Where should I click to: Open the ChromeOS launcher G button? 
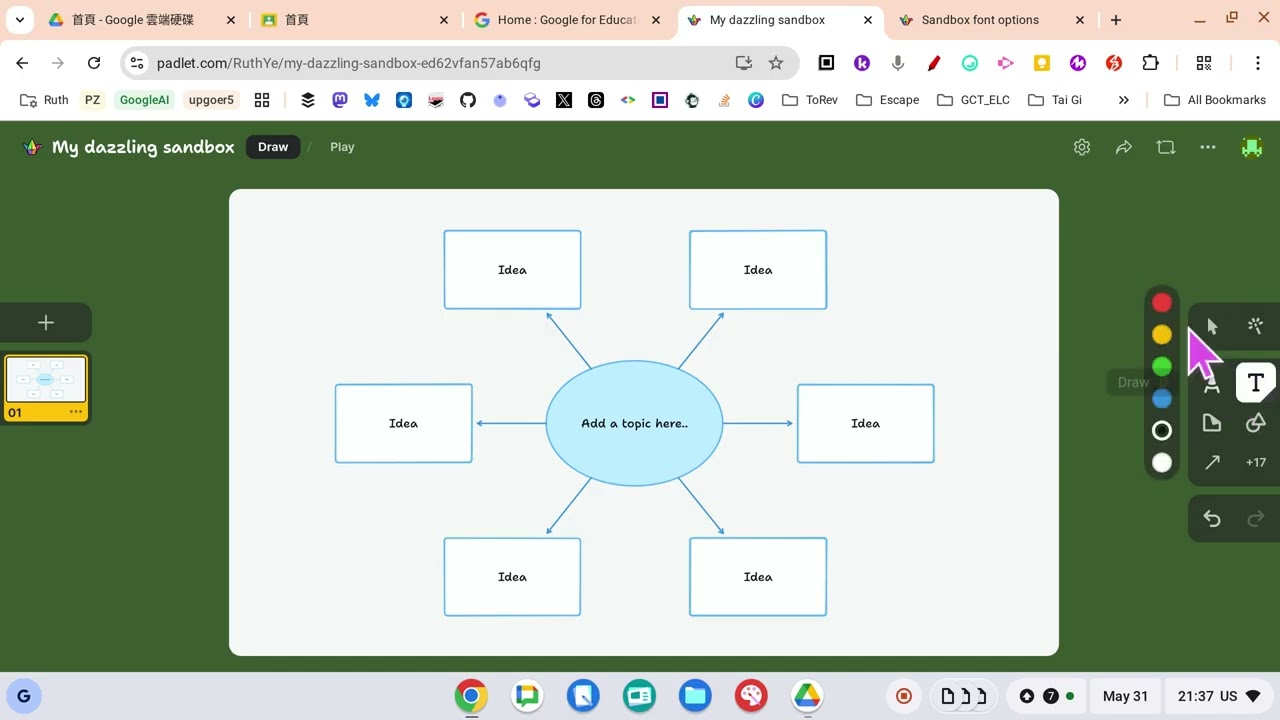click(24, 696)
